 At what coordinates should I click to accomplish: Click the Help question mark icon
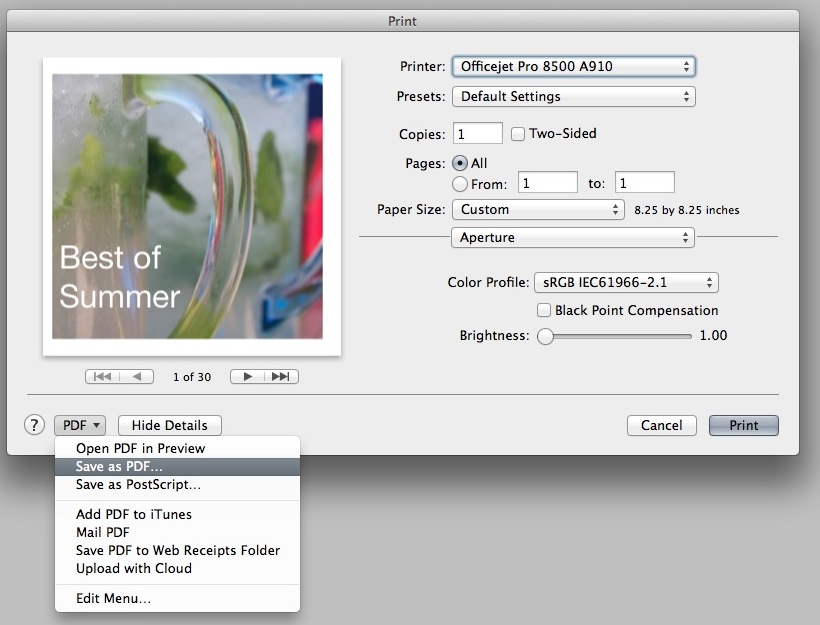pyautogui.click(x=34, y=425)
